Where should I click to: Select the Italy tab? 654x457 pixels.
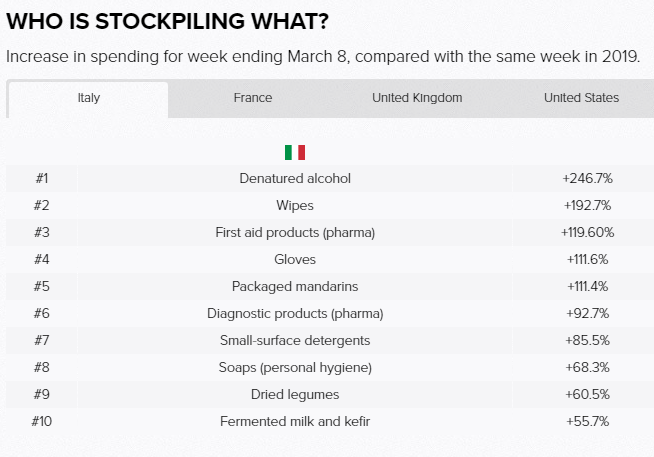[88, 98]
